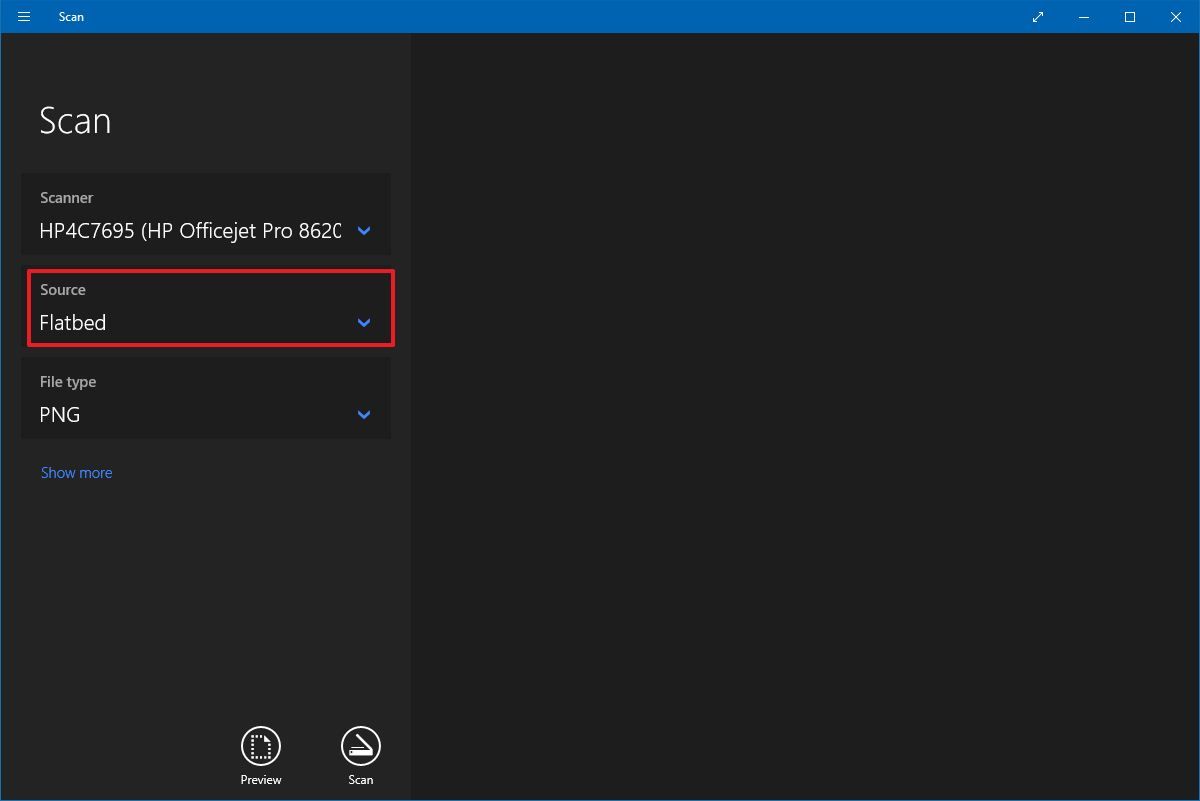Image resolution: width=1200 pixels, height=801 pixels.
Task: Reveal additional settings via Show more
Action: (x=76, y=472)
